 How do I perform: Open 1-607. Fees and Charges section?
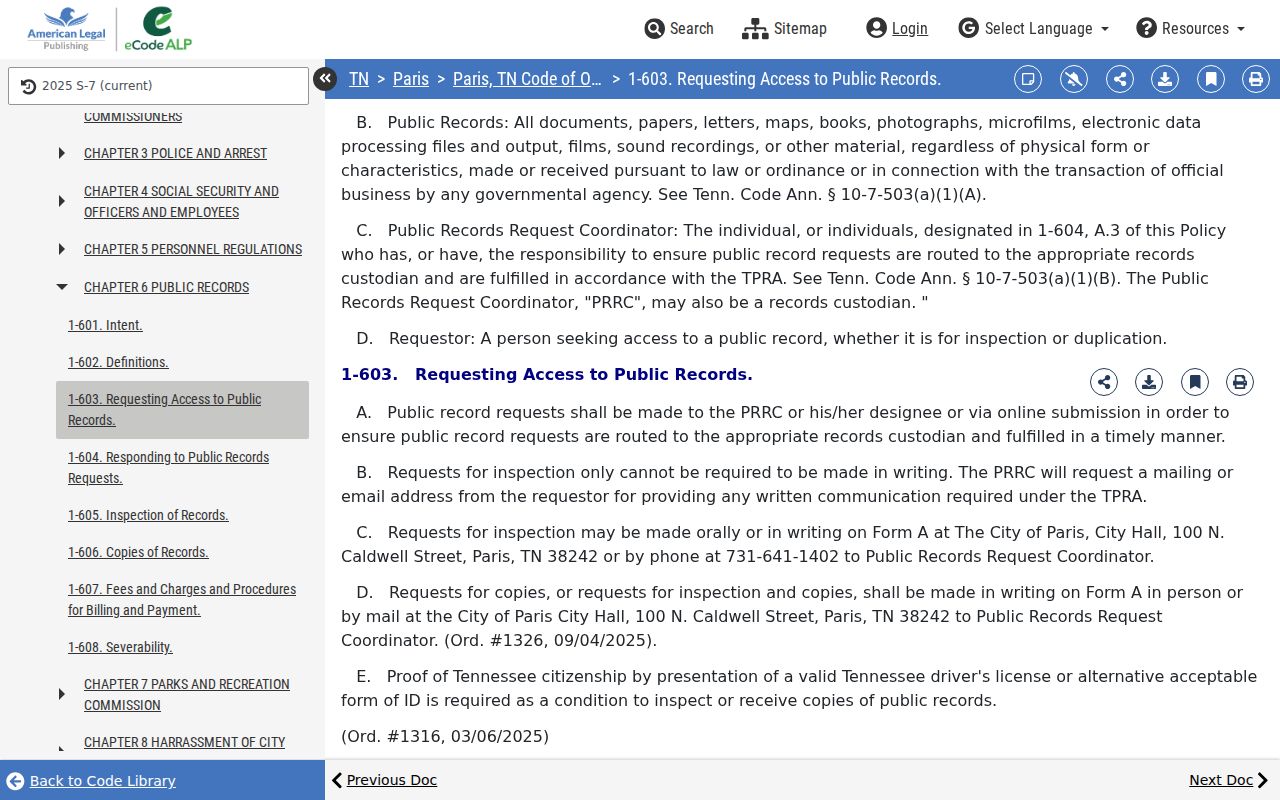pyautogui.click(x=182, y=599)
